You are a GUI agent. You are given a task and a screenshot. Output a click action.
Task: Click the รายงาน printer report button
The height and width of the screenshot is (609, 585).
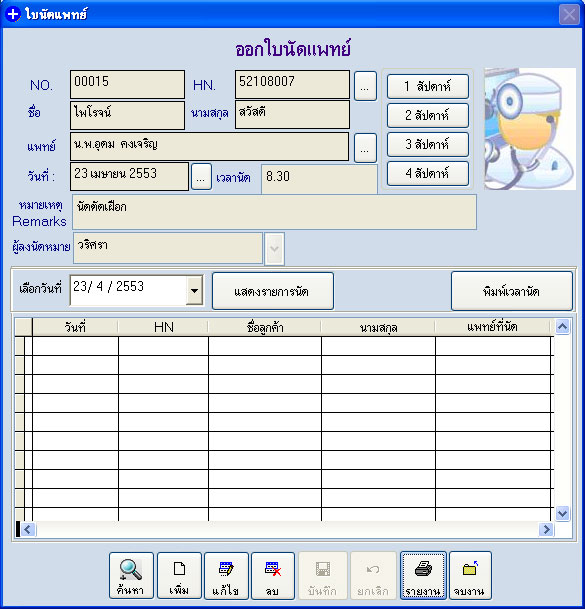pos(423,576)
